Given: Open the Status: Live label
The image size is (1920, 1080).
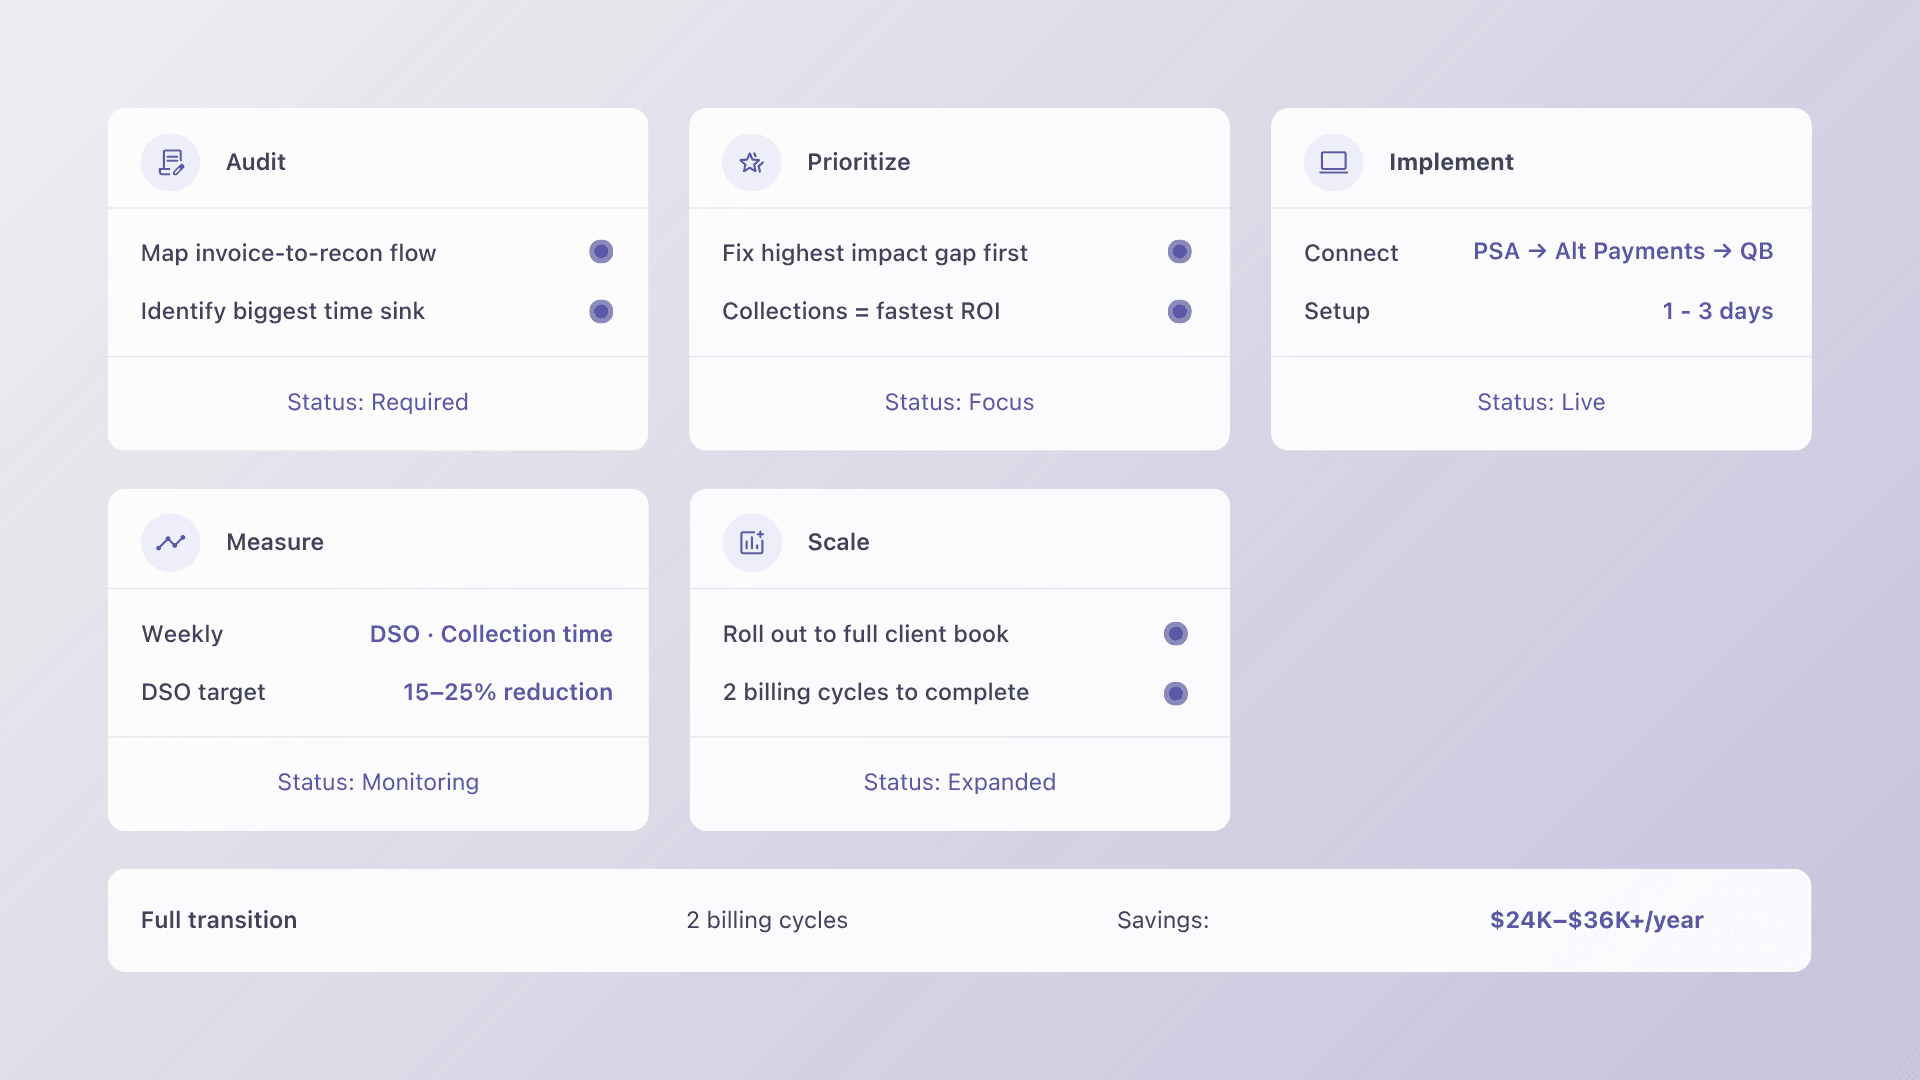Looking at the screenshot, I should coord(1541,402).
